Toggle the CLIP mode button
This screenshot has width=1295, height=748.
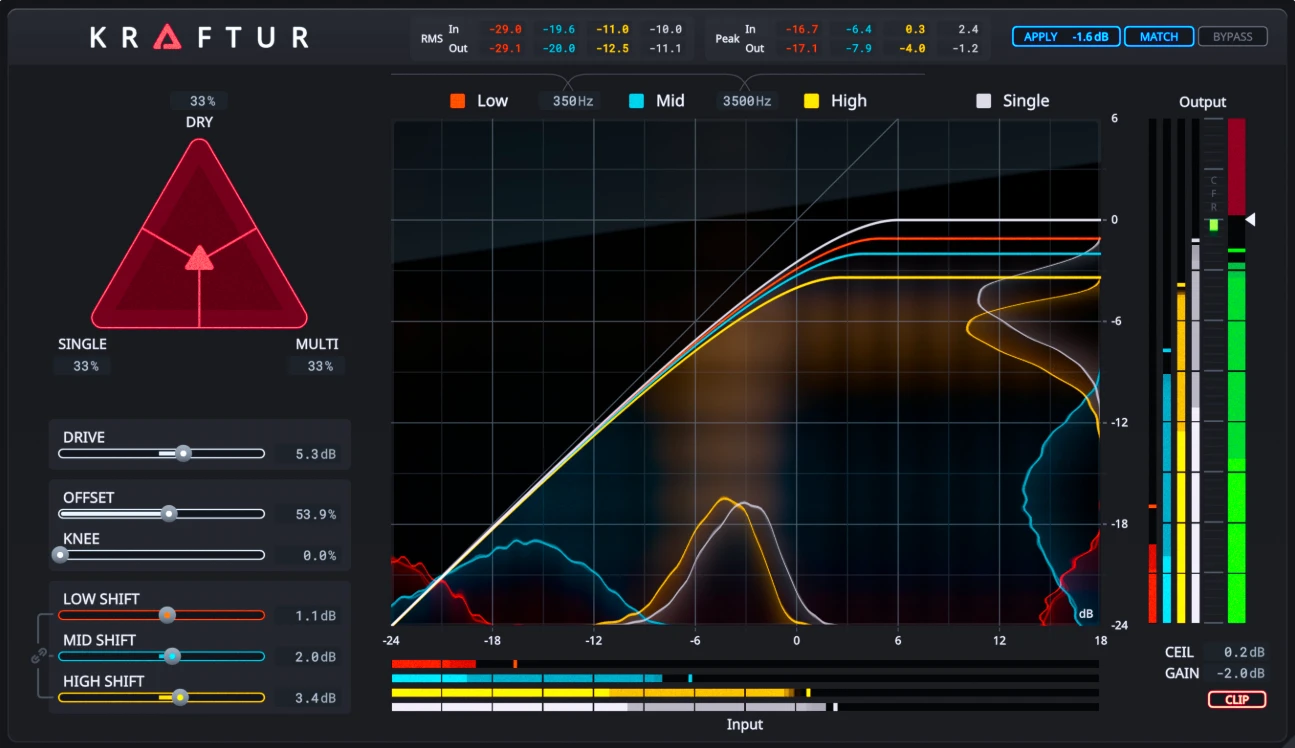tap(1237, 700)
